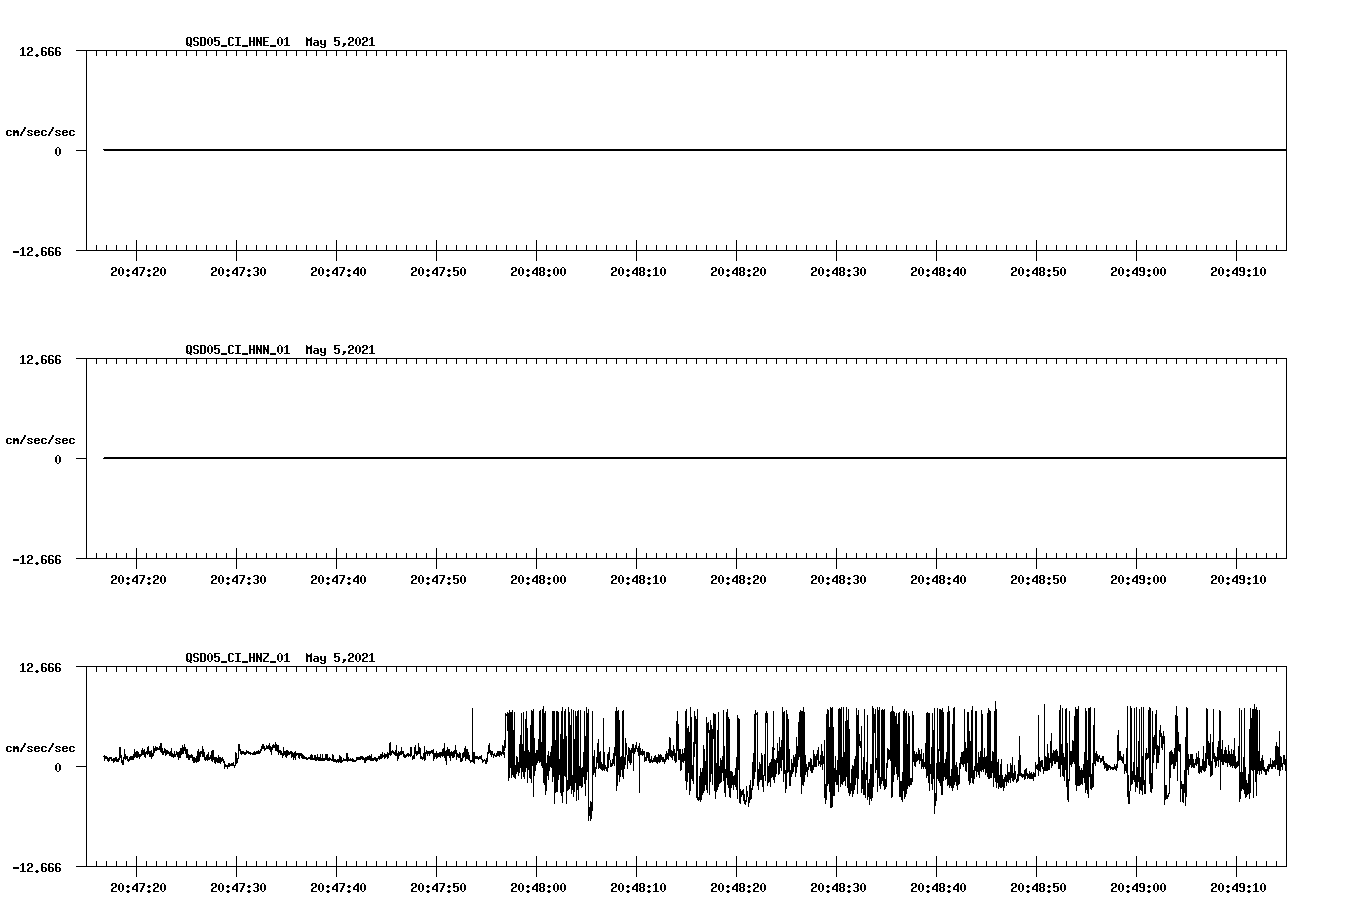Click the May 5,2021 date on top plot
1358x924 pixels.
click(x=340, y=42)
